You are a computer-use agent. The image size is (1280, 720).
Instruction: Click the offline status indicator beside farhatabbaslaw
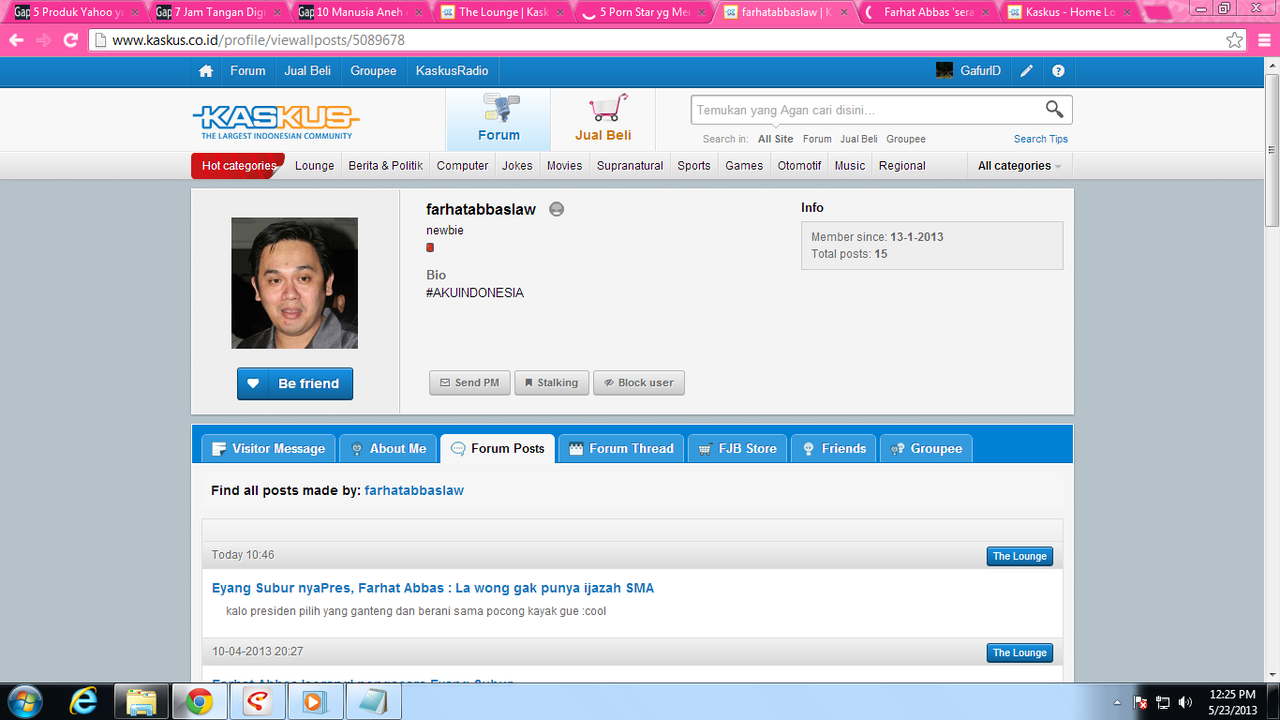point(557,209)
